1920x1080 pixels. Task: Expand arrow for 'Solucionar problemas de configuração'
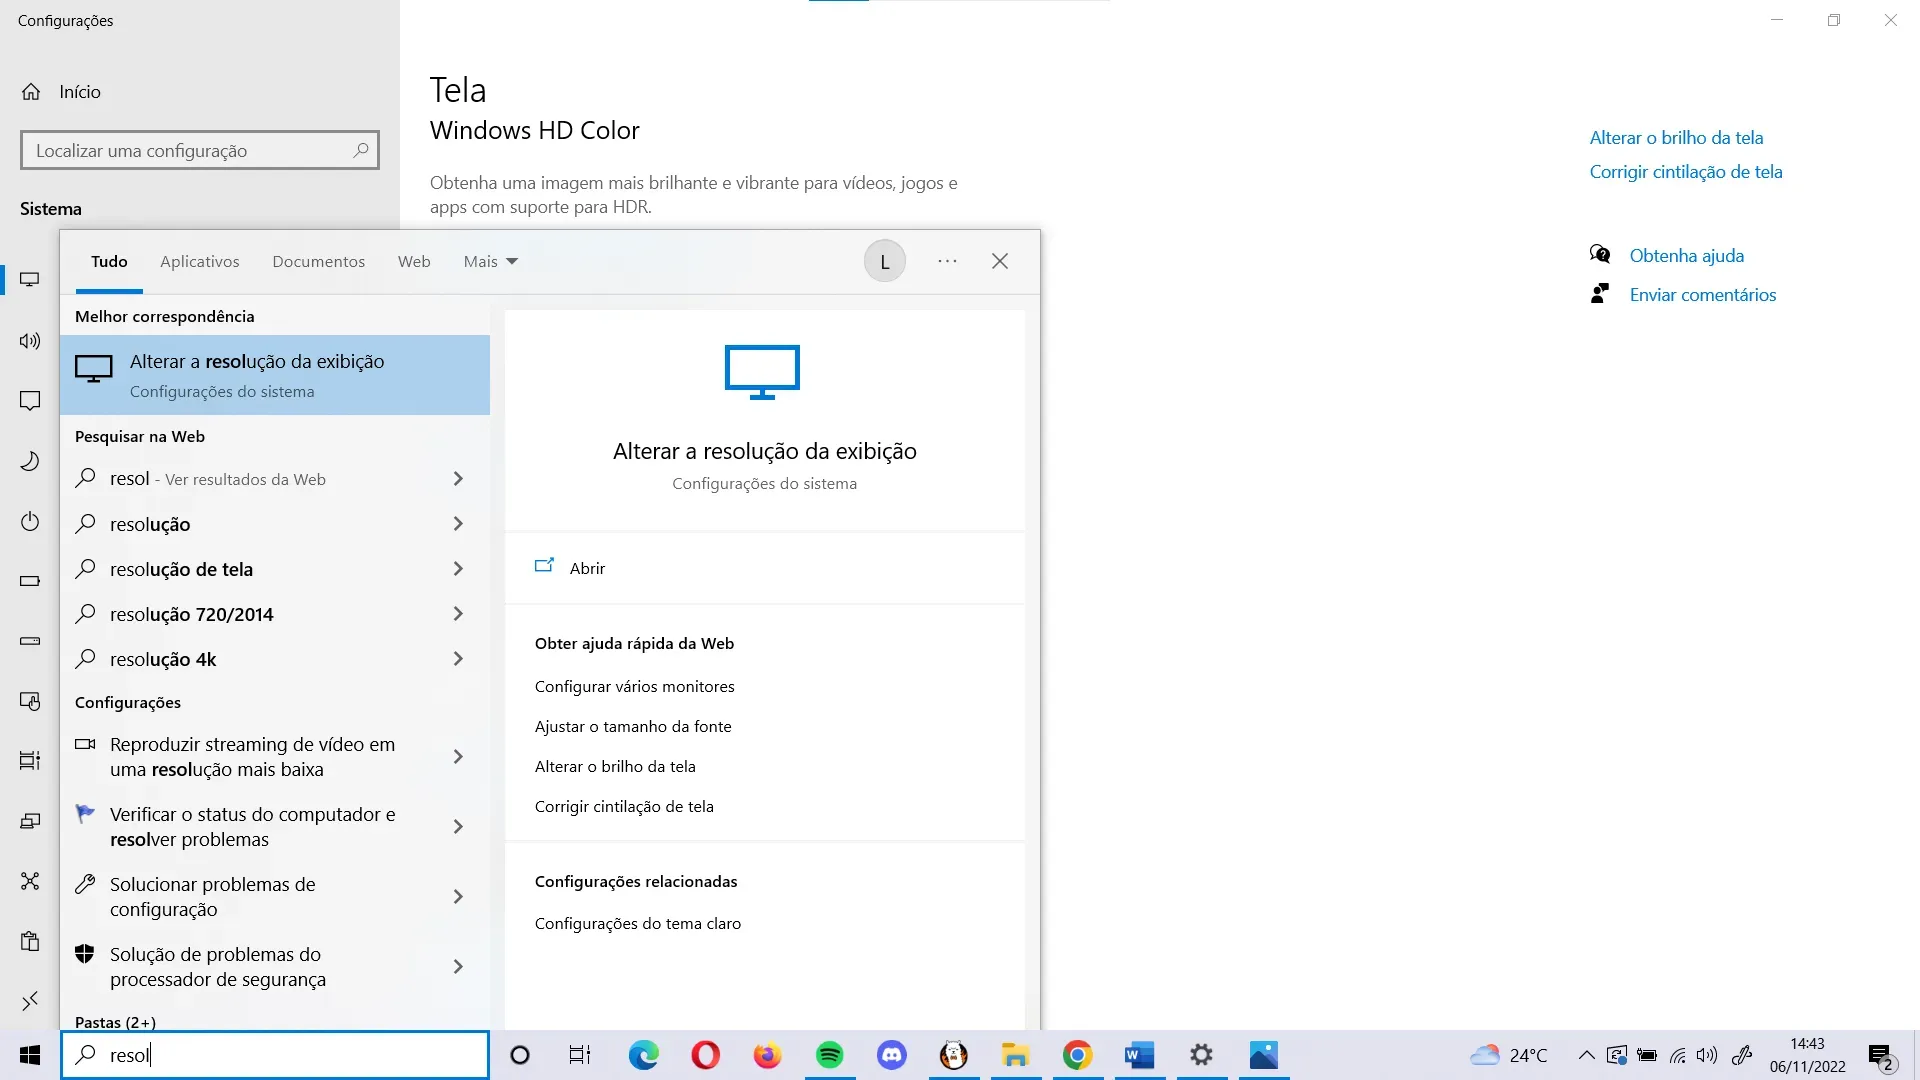[458, 897]
